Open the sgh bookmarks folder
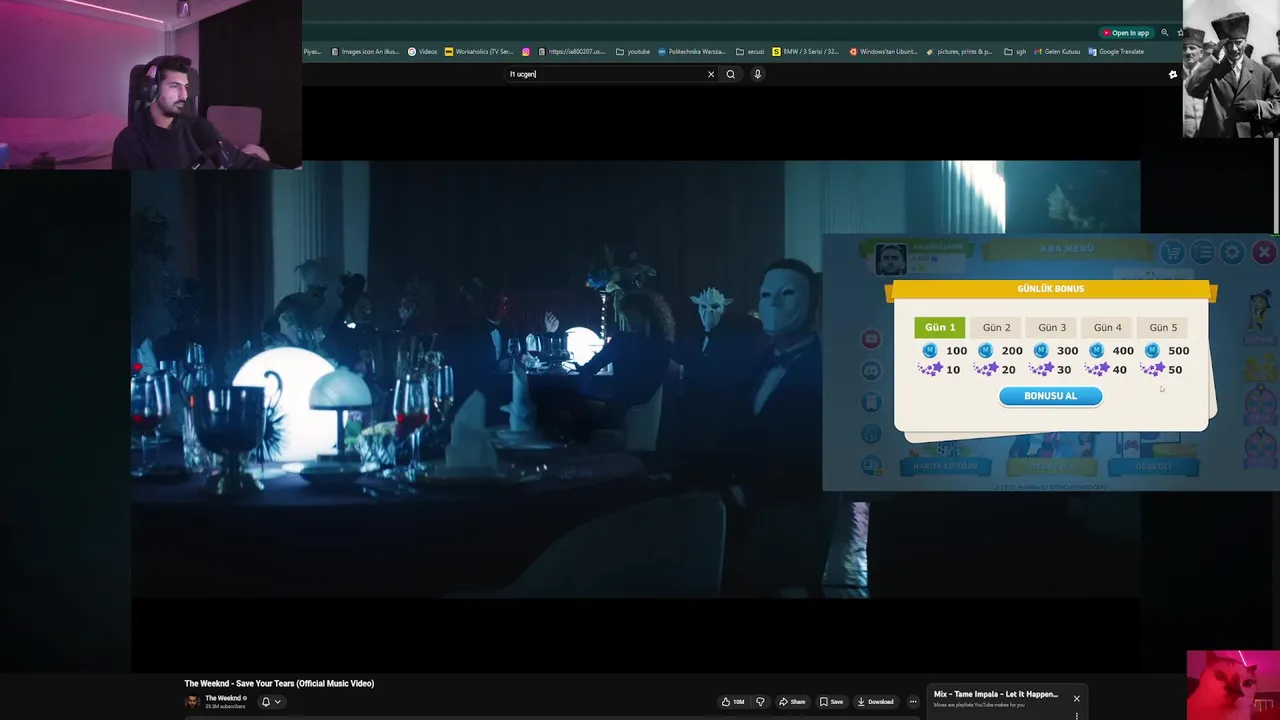 tap(1015, 52)
